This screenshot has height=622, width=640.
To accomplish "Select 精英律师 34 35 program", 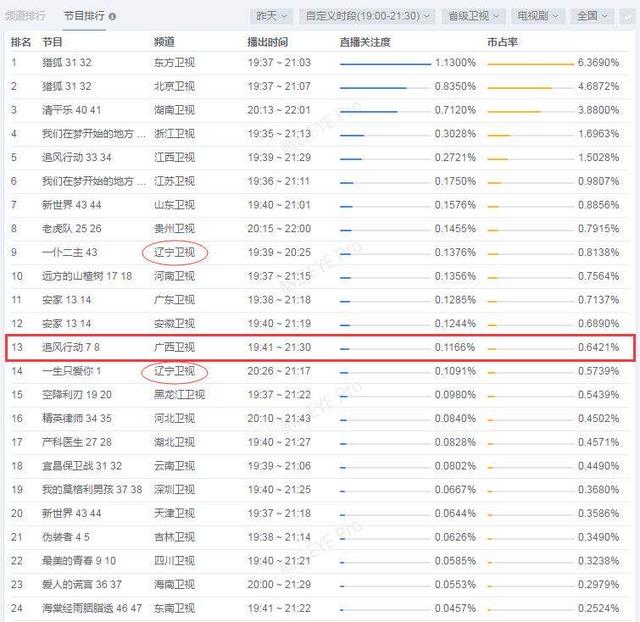I will (77, 418).
